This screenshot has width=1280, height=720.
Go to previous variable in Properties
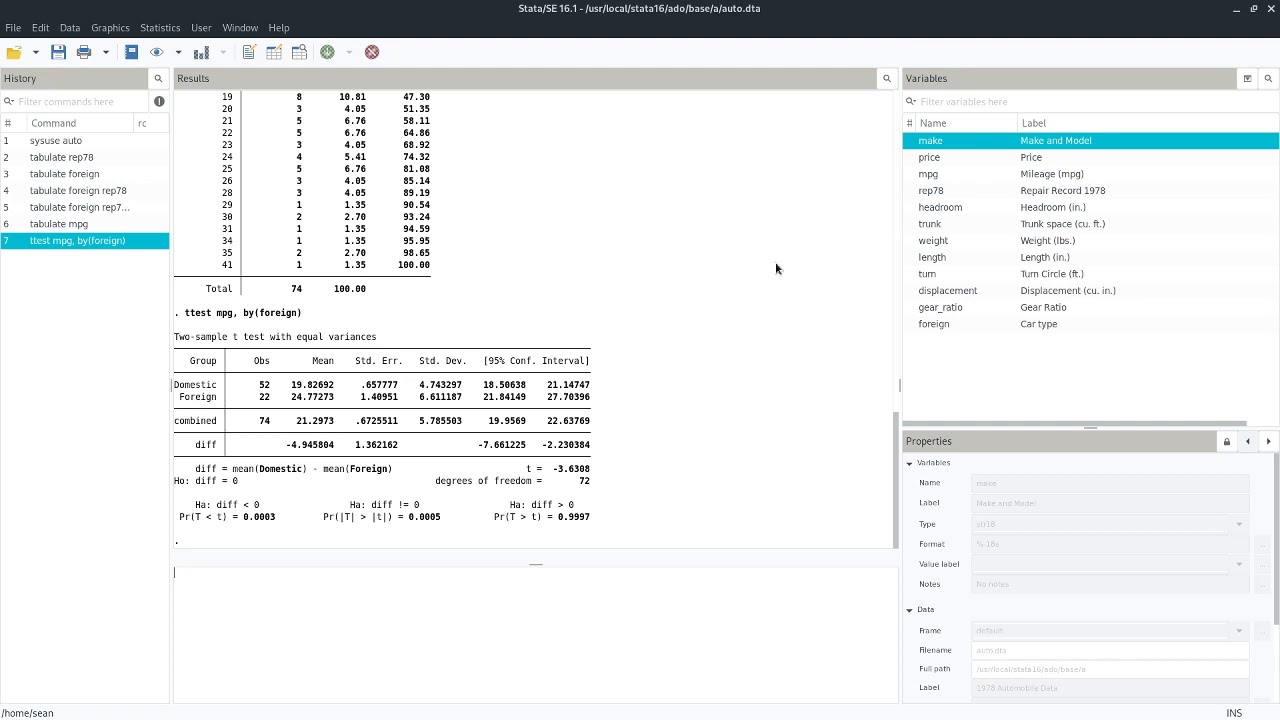(1247, 441)
